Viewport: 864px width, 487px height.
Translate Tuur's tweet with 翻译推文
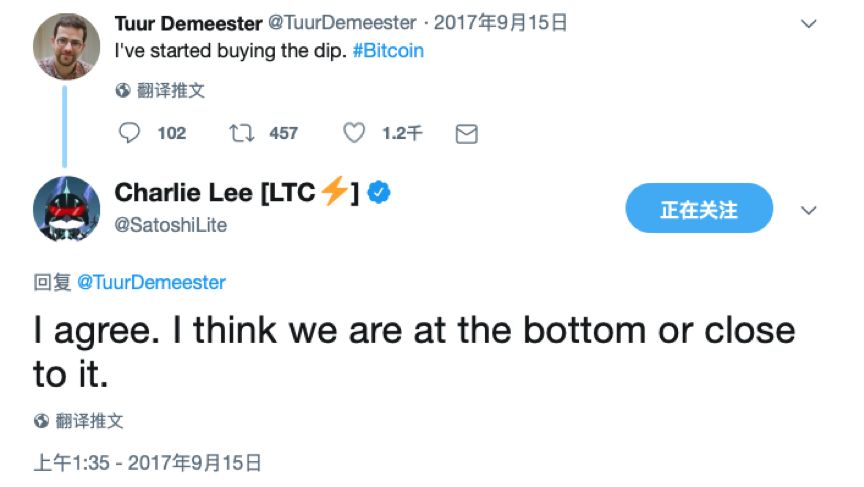pyautogui.click(x=171, y=90)
